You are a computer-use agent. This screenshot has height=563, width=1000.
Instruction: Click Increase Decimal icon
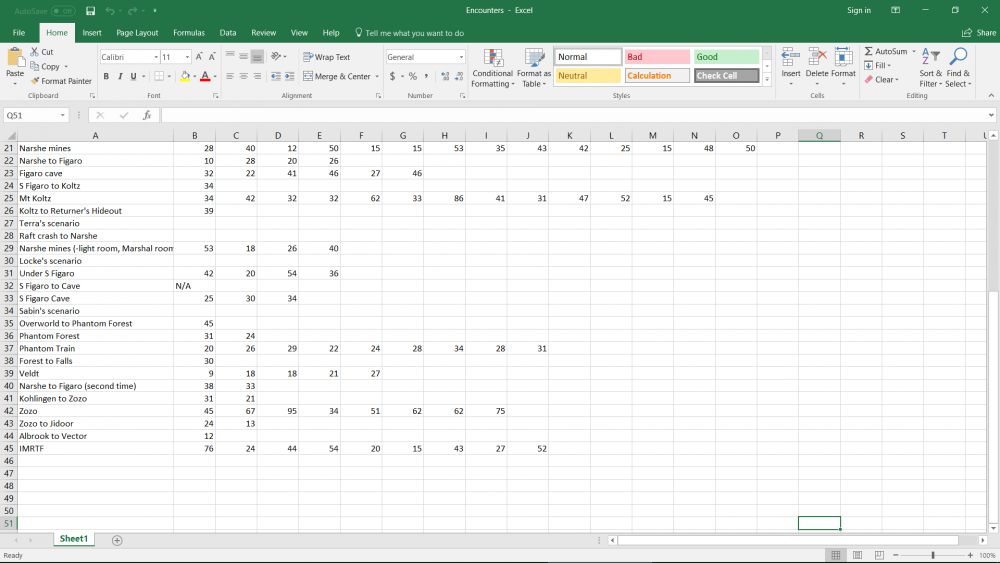(445, 76)
